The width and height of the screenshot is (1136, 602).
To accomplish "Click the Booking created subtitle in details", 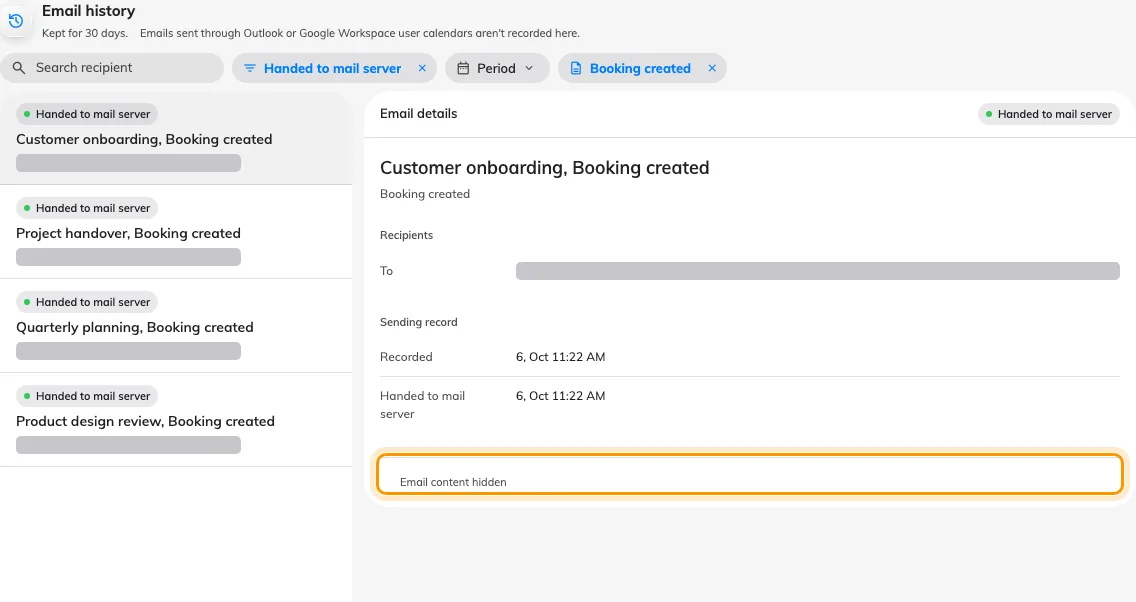I will pyautogui.click(x=425, y=194).
